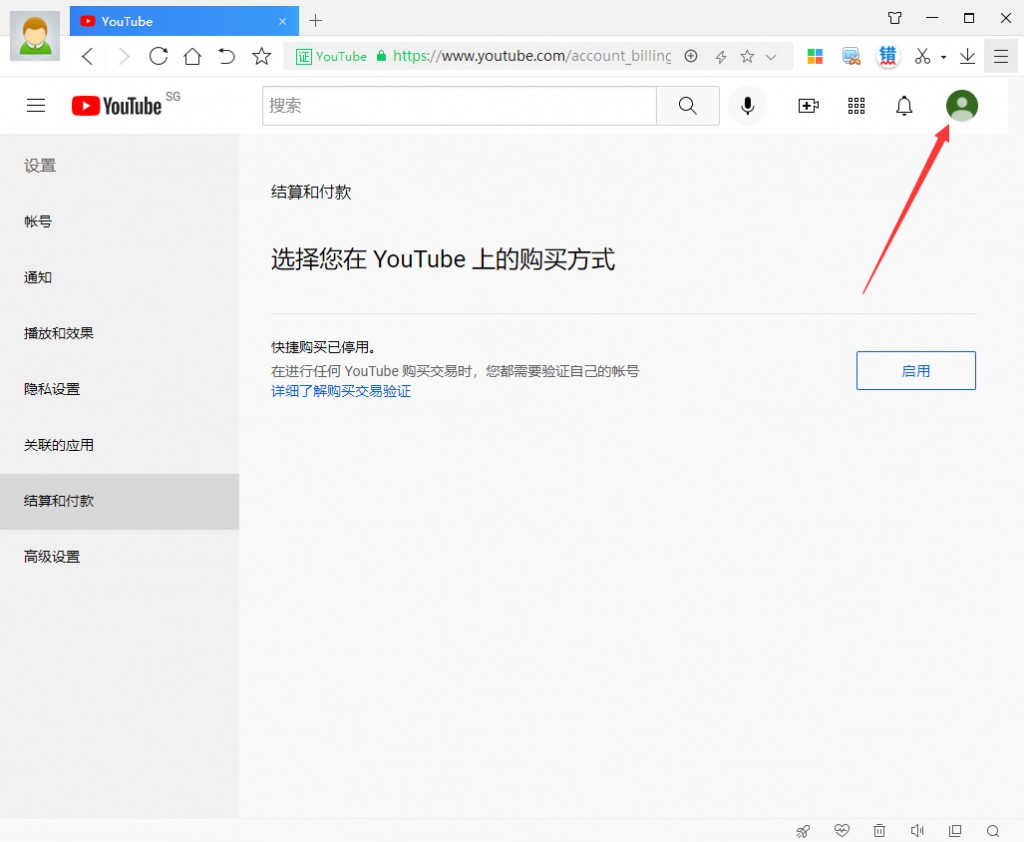Click the heart health-check status icon
Screen dimensions: 1024x842
click(x=842, y=830)
